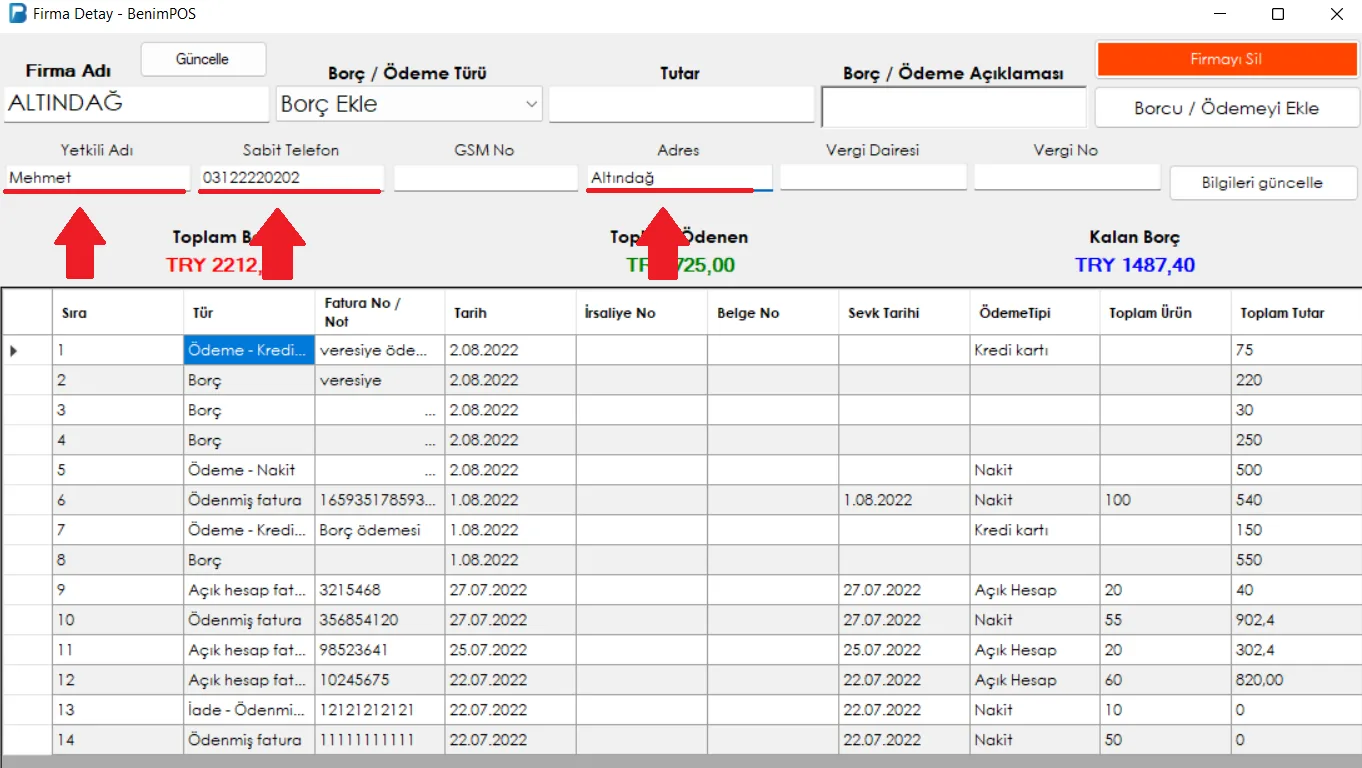Click the Sabit Telefon field
The width and height of the screenshot is (1362, 768).
291,178
